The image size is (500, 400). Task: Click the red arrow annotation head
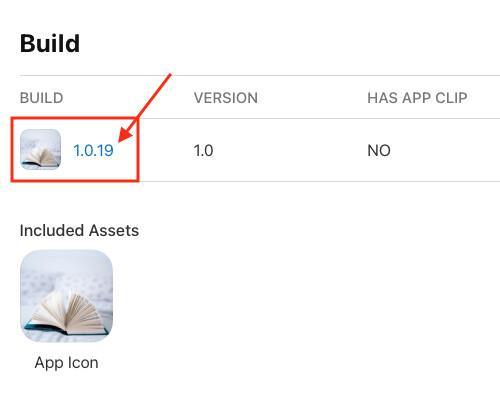(126, 134)
